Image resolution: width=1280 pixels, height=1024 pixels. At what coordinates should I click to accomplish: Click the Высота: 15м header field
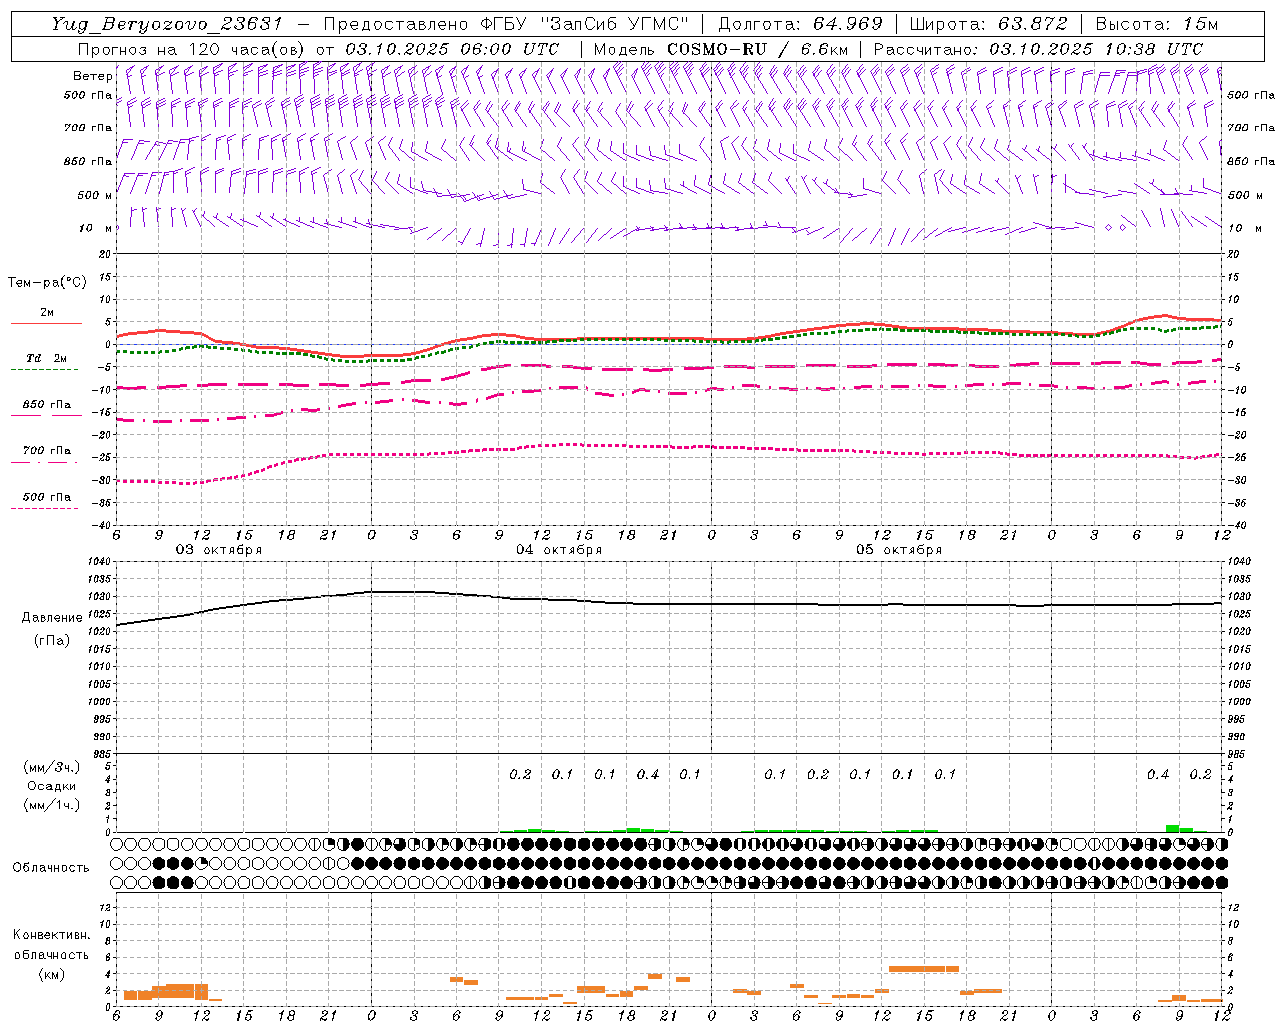(1157, 24)
